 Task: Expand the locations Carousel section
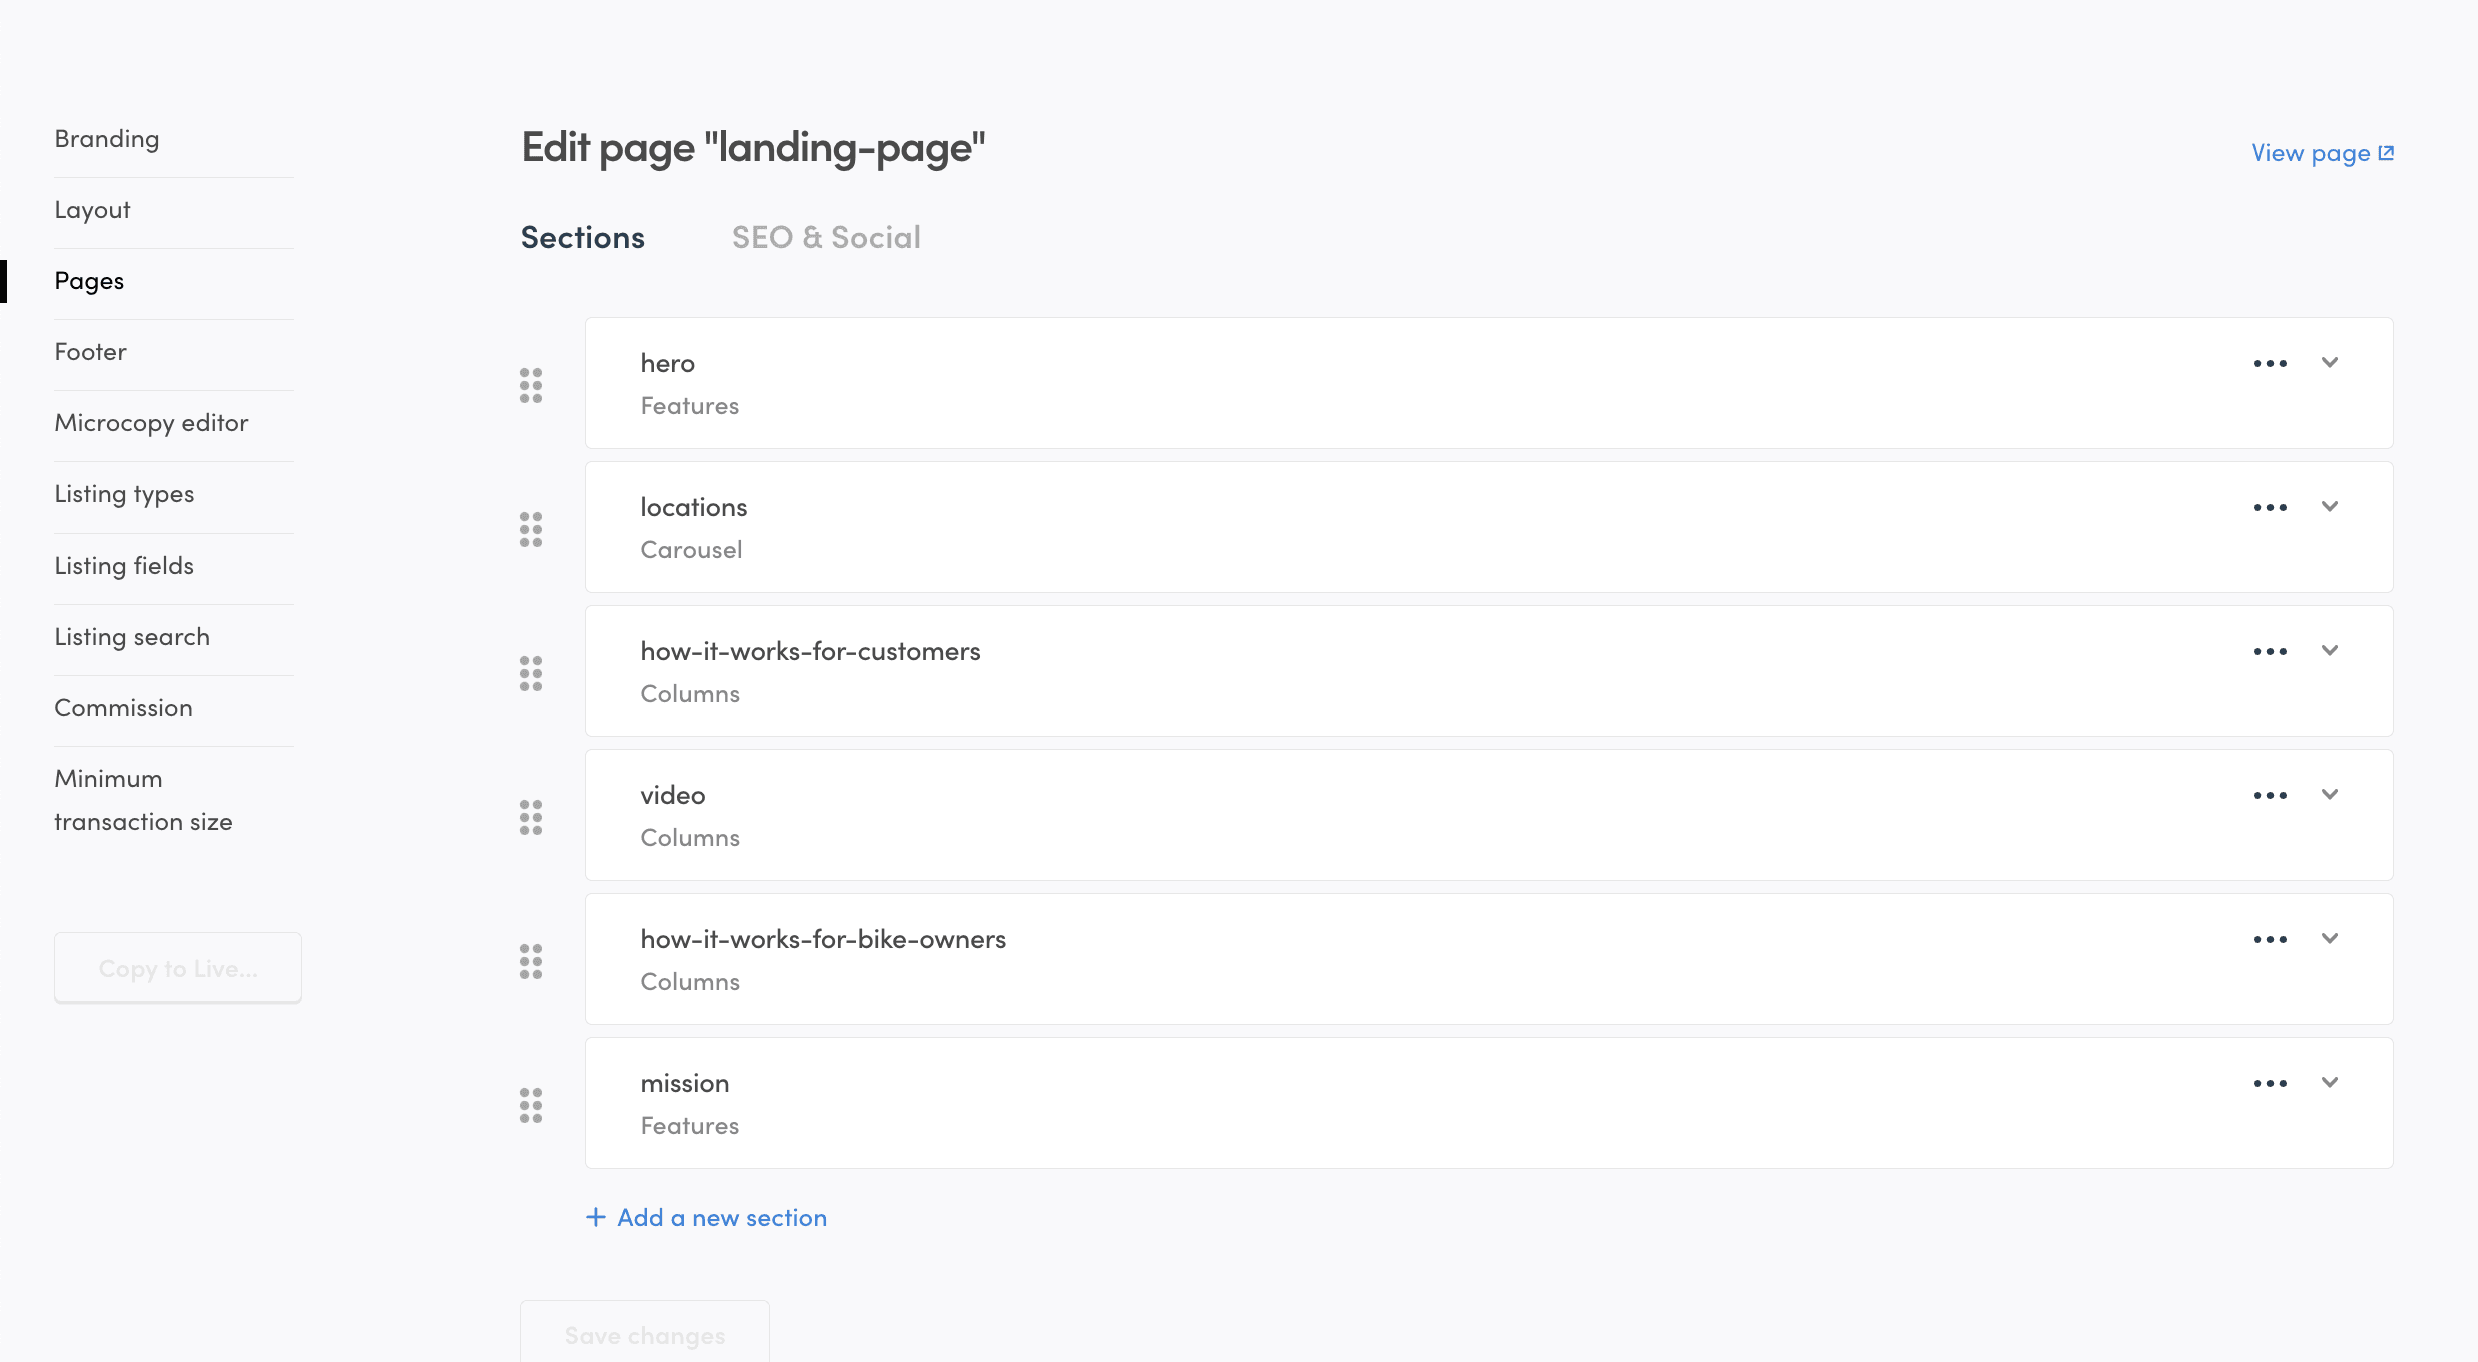(x=2330, y=506)
